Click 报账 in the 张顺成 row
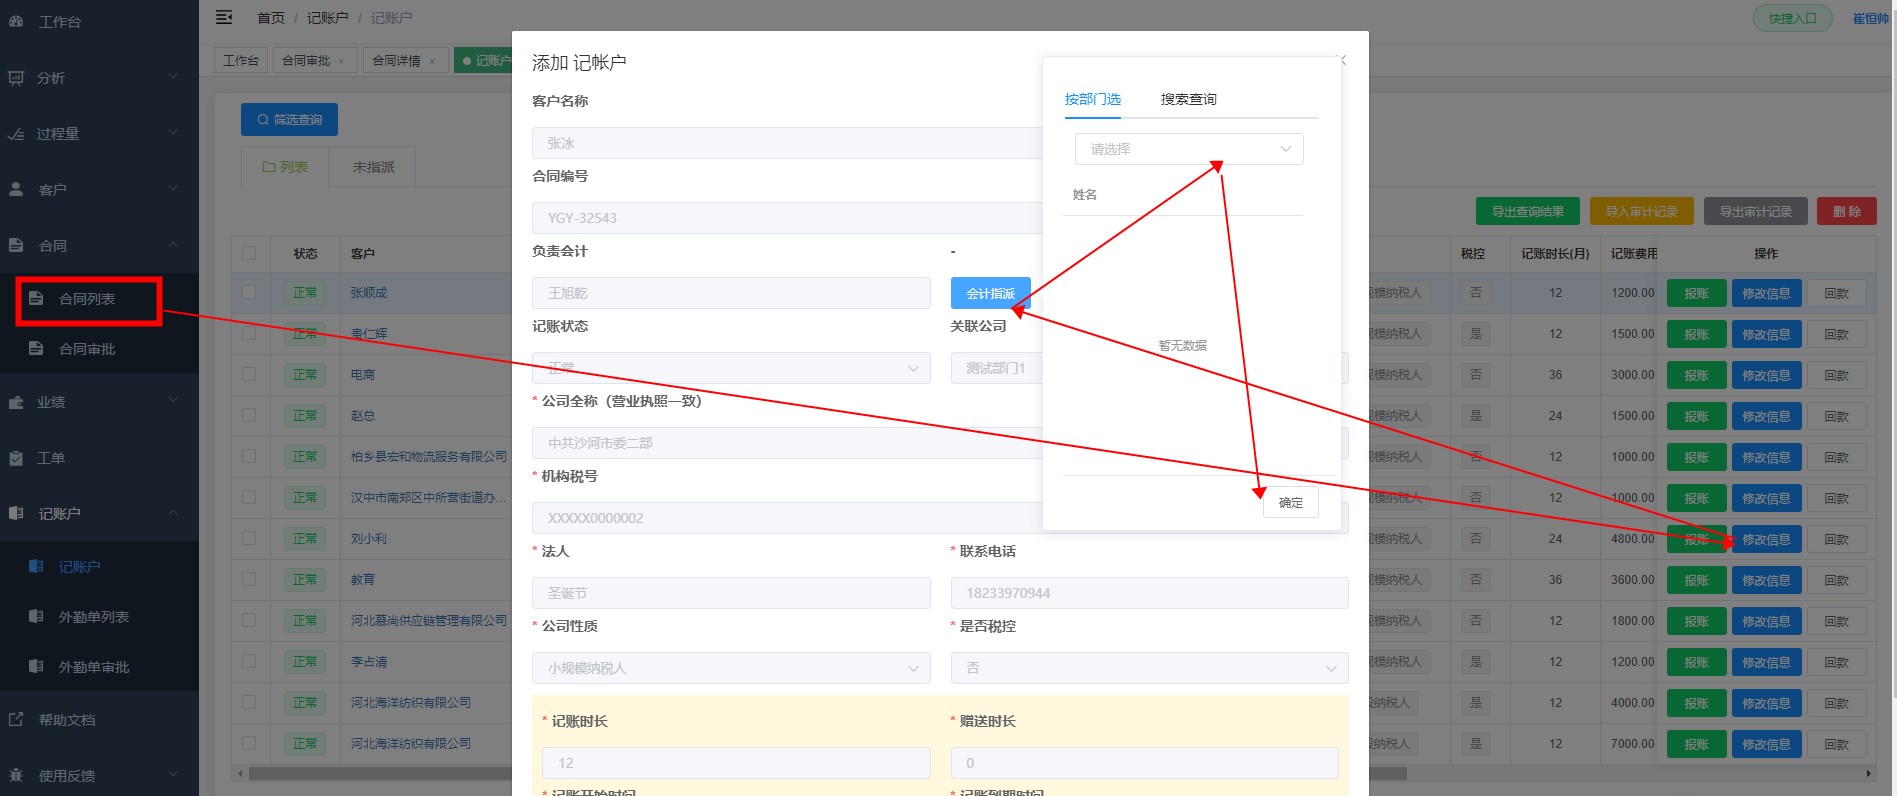This screenshot has height=796, width=1897. click(1696, 293)
